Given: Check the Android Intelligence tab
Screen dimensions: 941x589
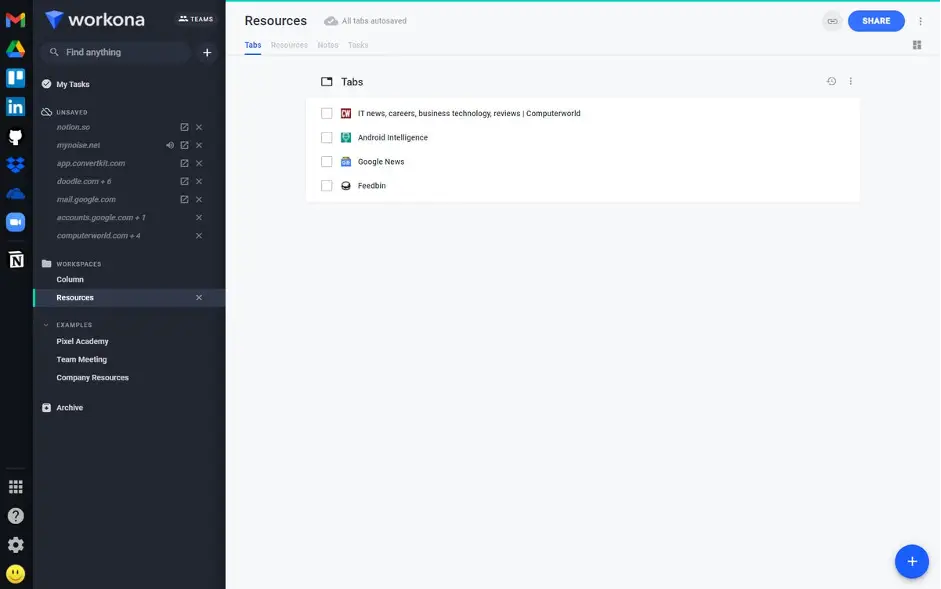Looking at the screenshot, I should point(326,137).
